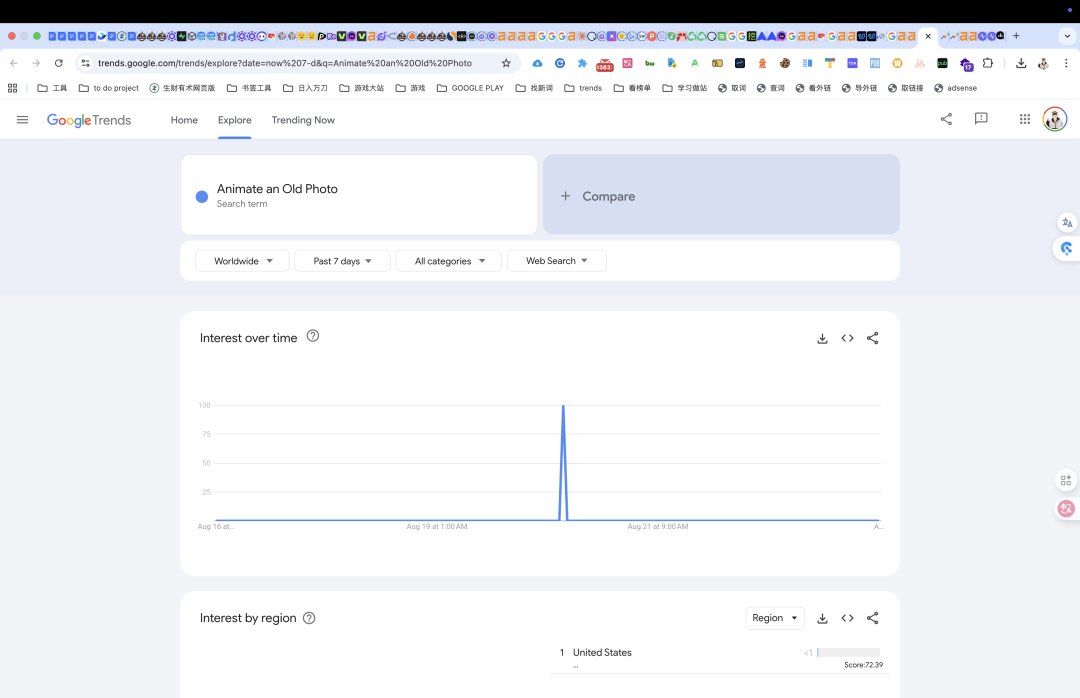This screenshot has height=698, width=1080.
Task: Reload the current page
Action: click(x=59, y=63)
